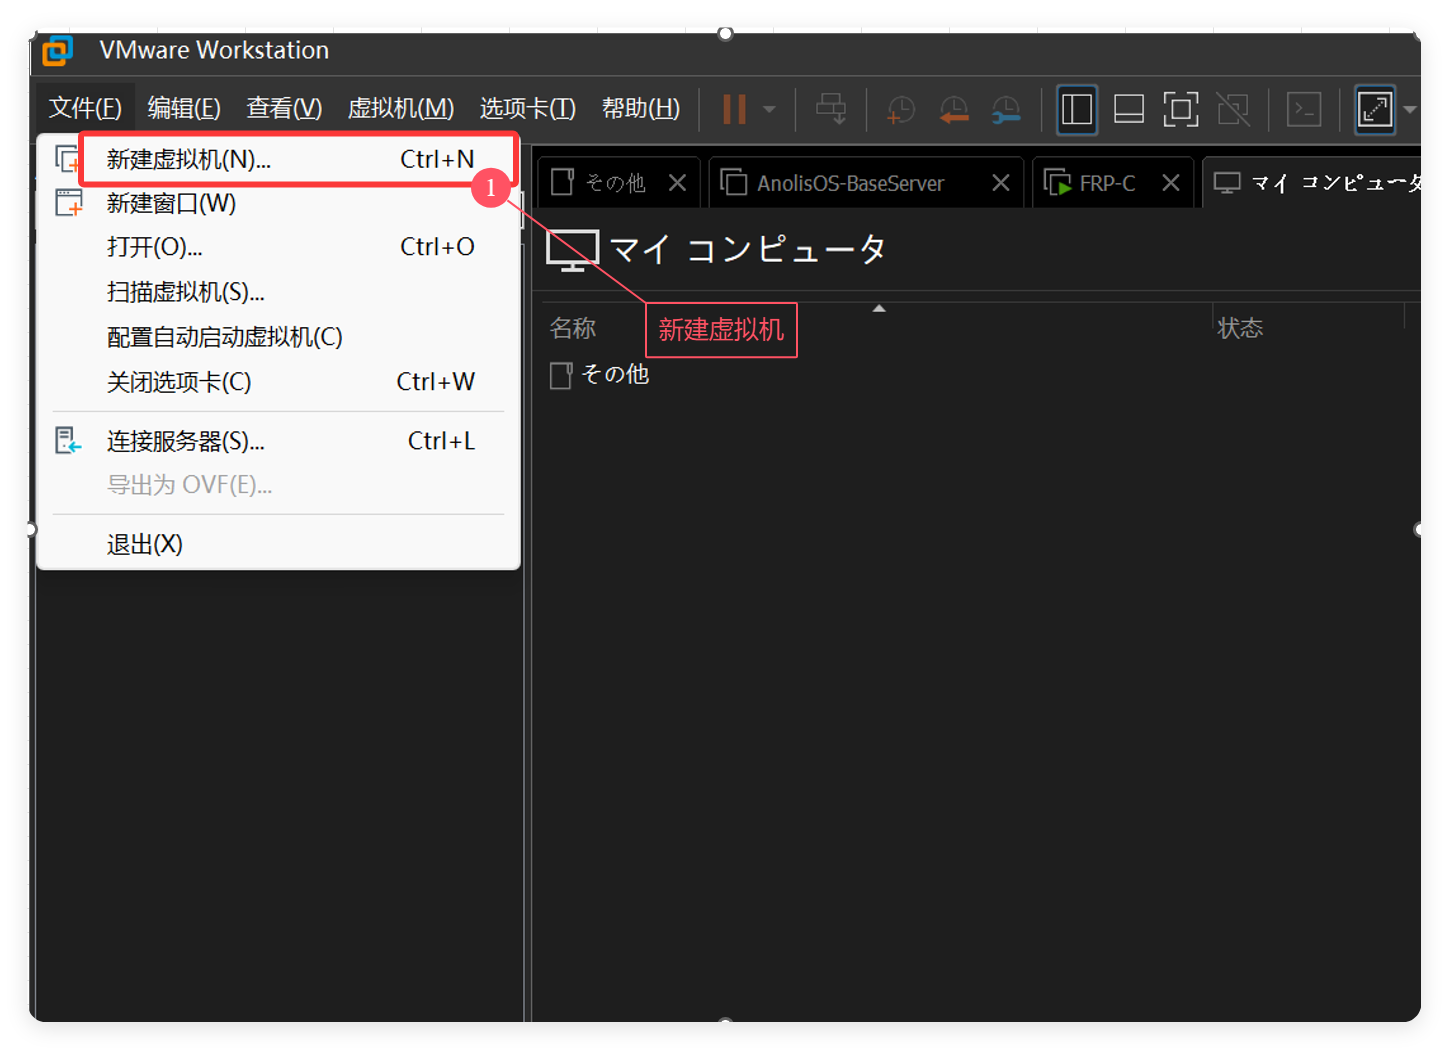
Task: Click the stretch guest display icon
Action: (1375, 110)
